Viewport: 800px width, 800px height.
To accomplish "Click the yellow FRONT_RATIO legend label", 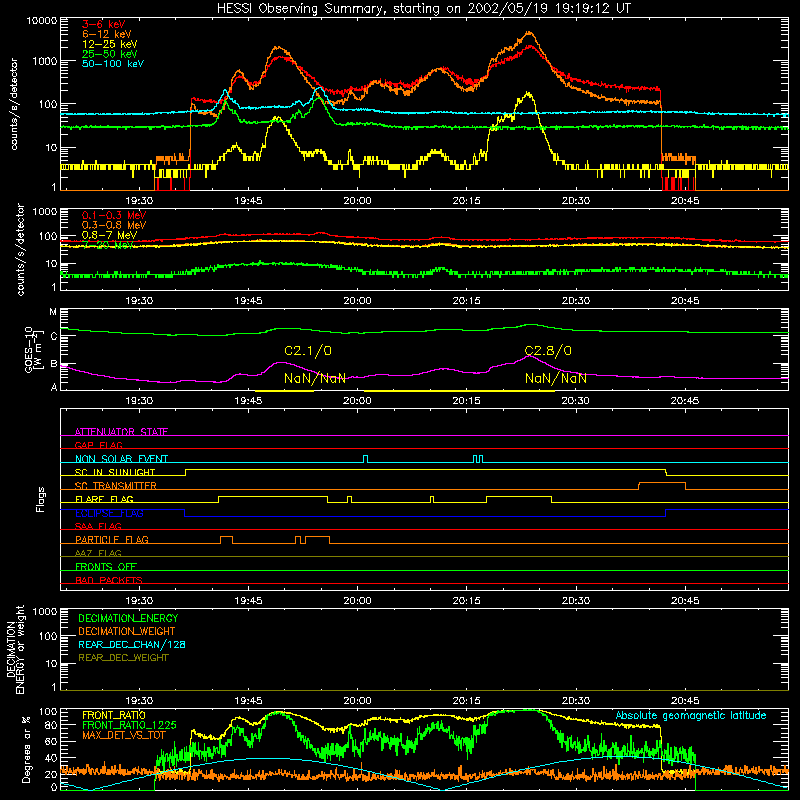I will click(x=114, y=716).
